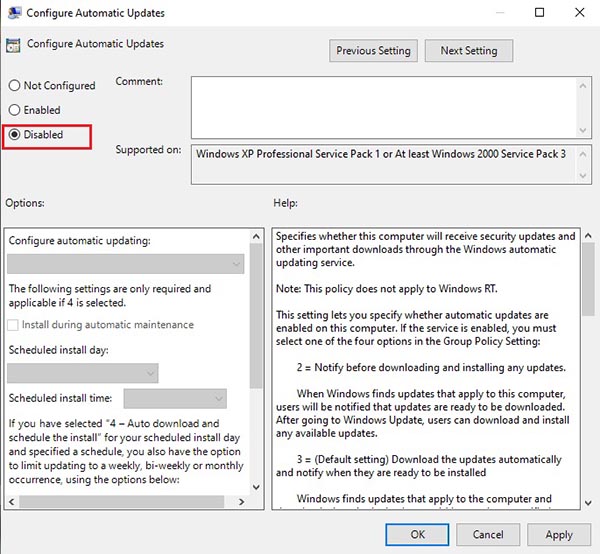Image resolution: width=600 pixels, height=554 pixels.
Task: Click Help pane scroll up arrow
Action: tap(588, 236)
